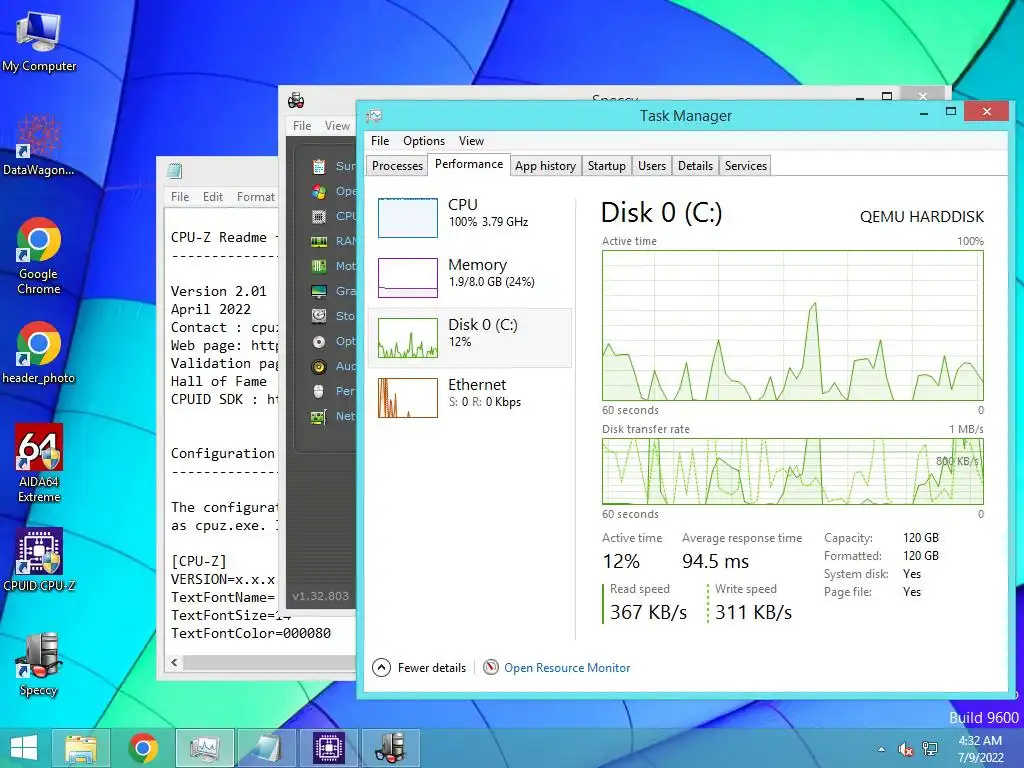Click the Summary icon in Speccy sidebar
The image size is (1024, 768).
pos(319,167)
